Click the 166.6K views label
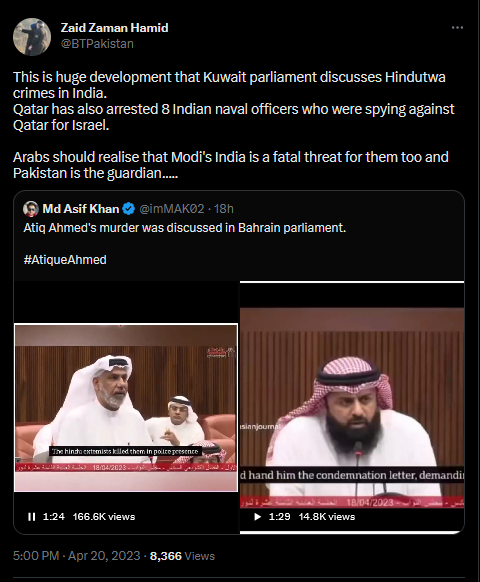 click(104, 517)
